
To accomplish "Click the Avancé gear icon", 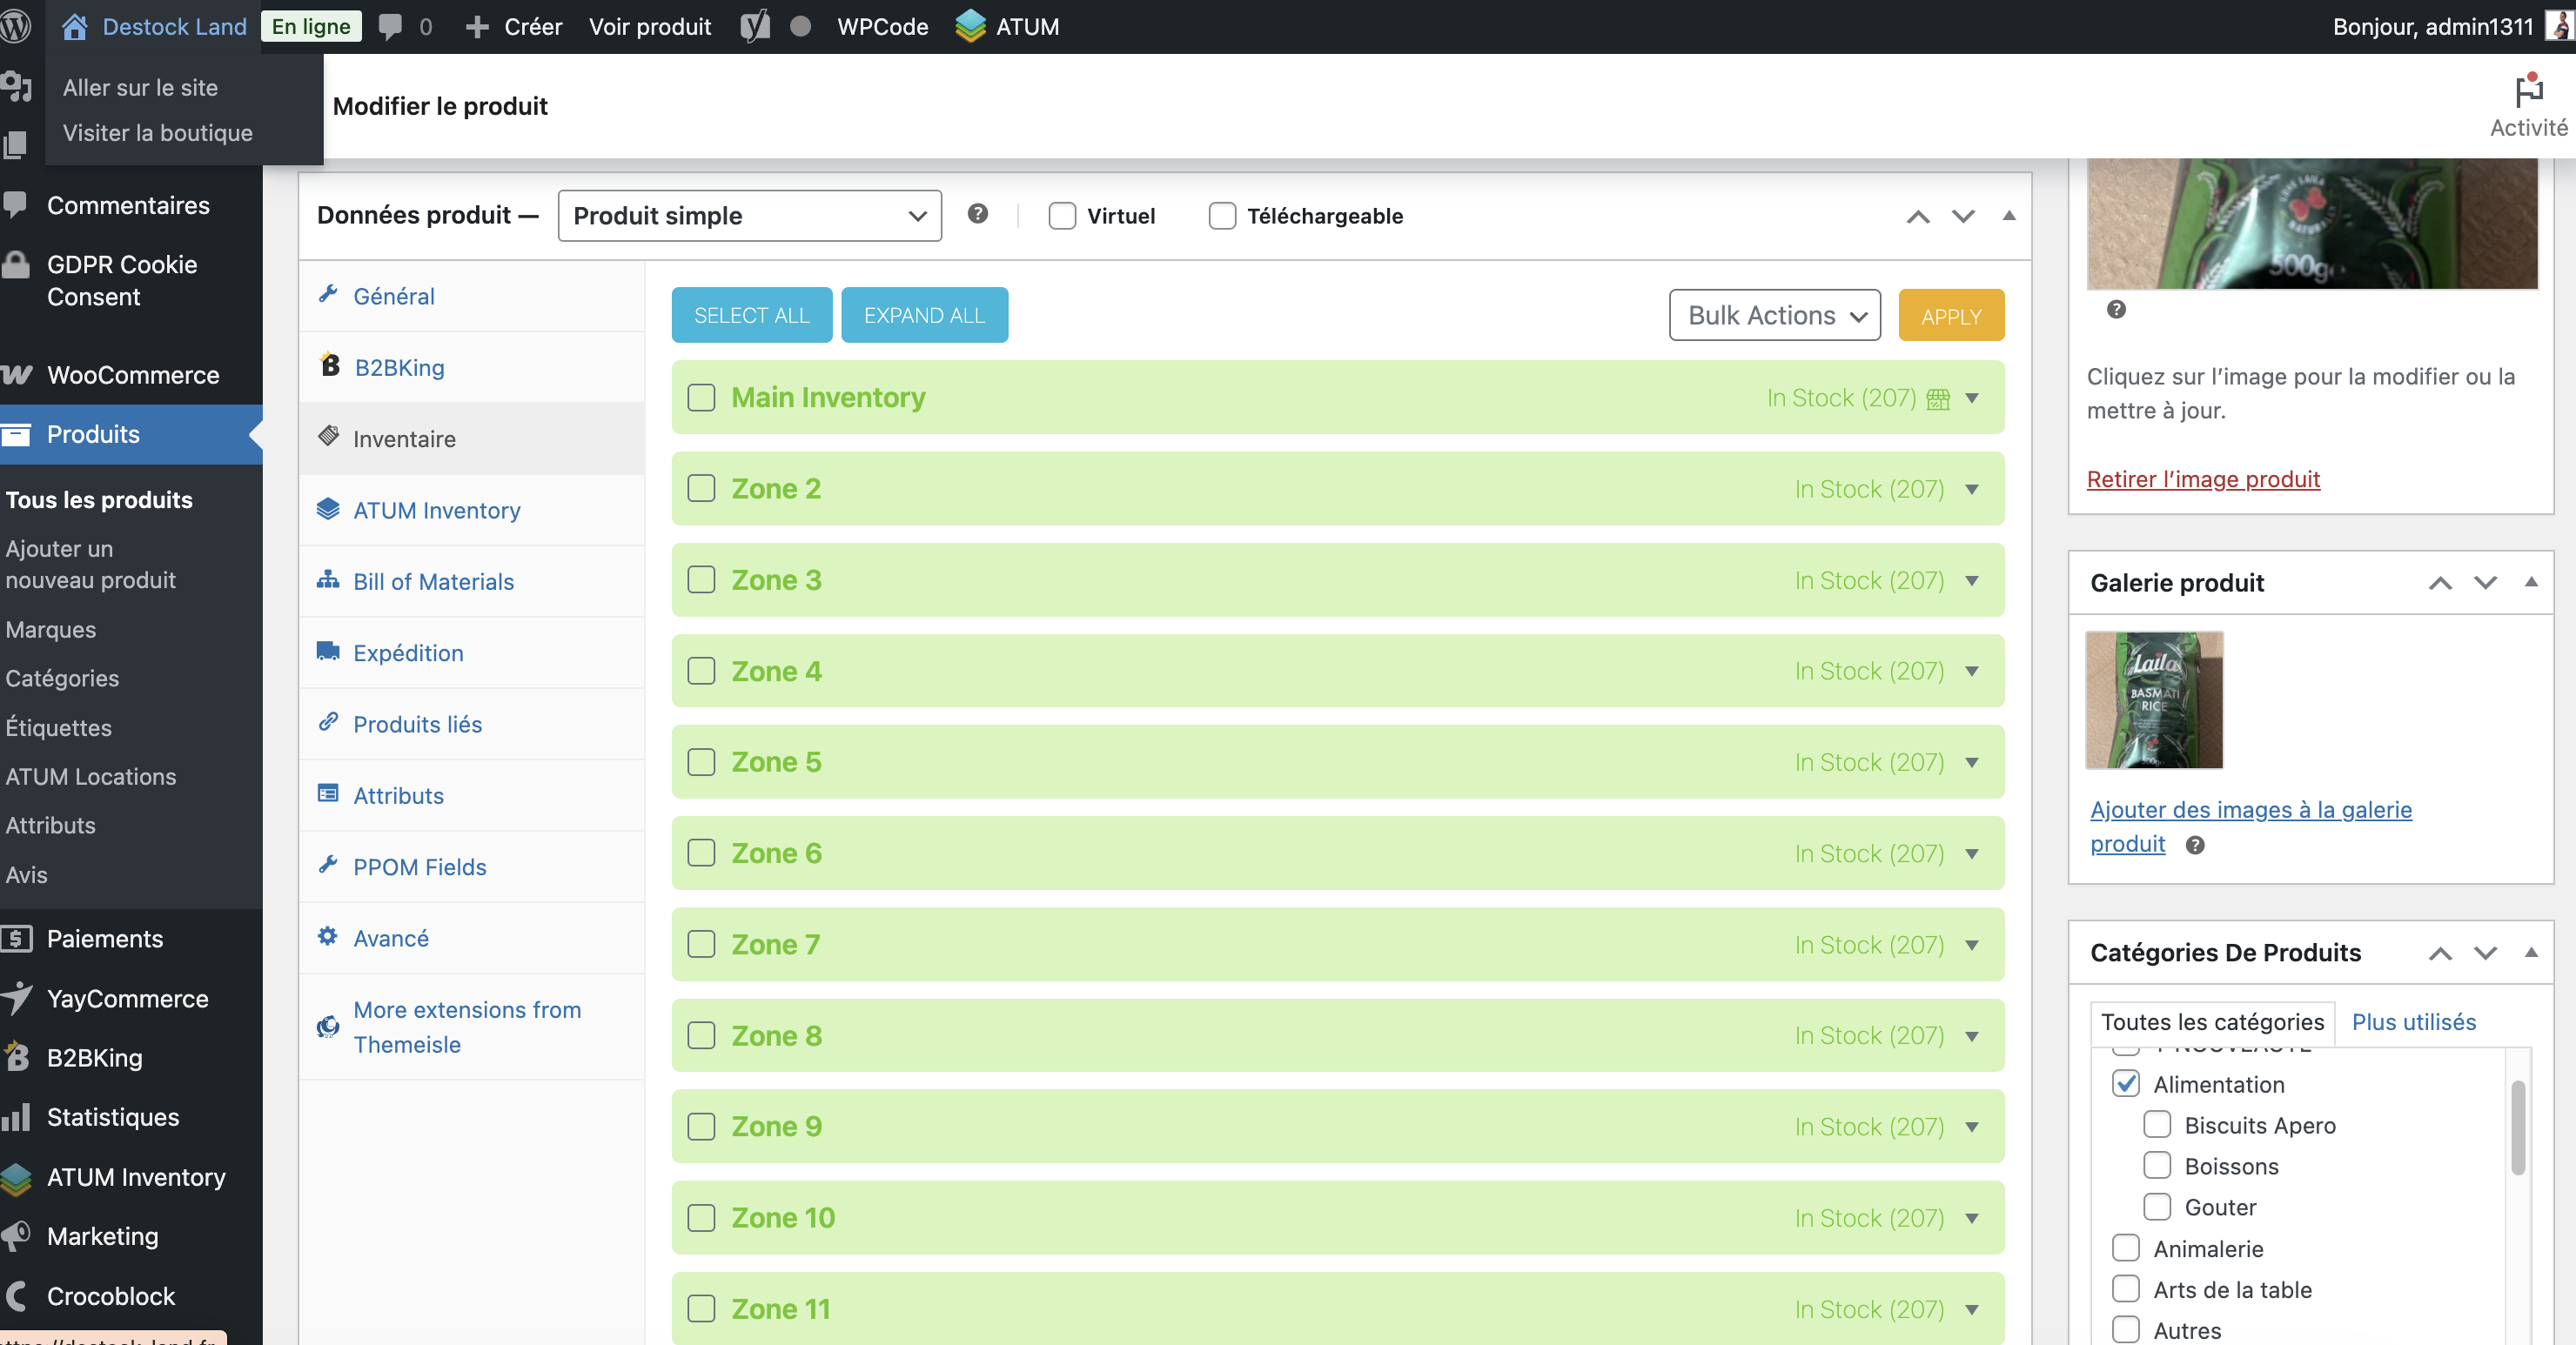I will point(328,936).
